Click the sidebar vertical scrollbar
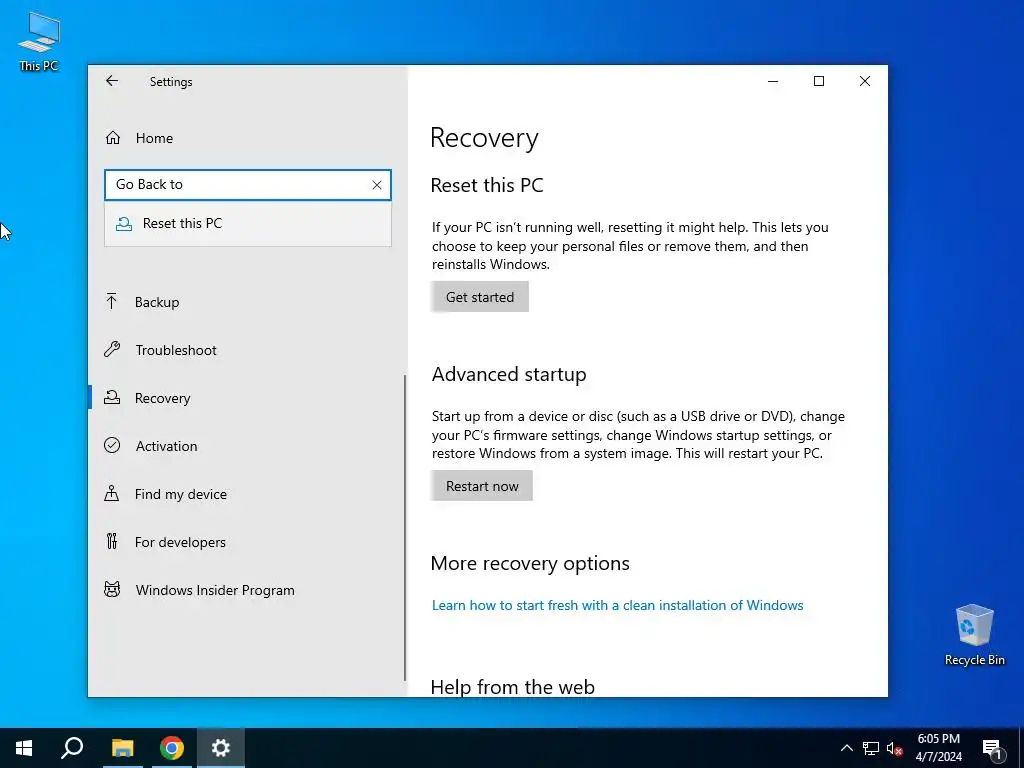The height and width of the screenshot is (768, 1024). click(405, 528)
